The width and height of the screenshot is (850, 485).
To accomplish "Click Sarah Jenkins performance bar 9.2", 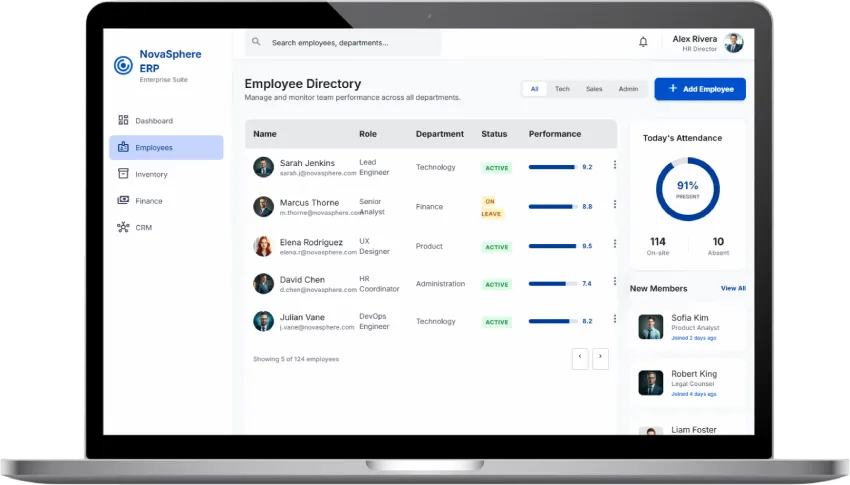I will click(x=553, y=167).
